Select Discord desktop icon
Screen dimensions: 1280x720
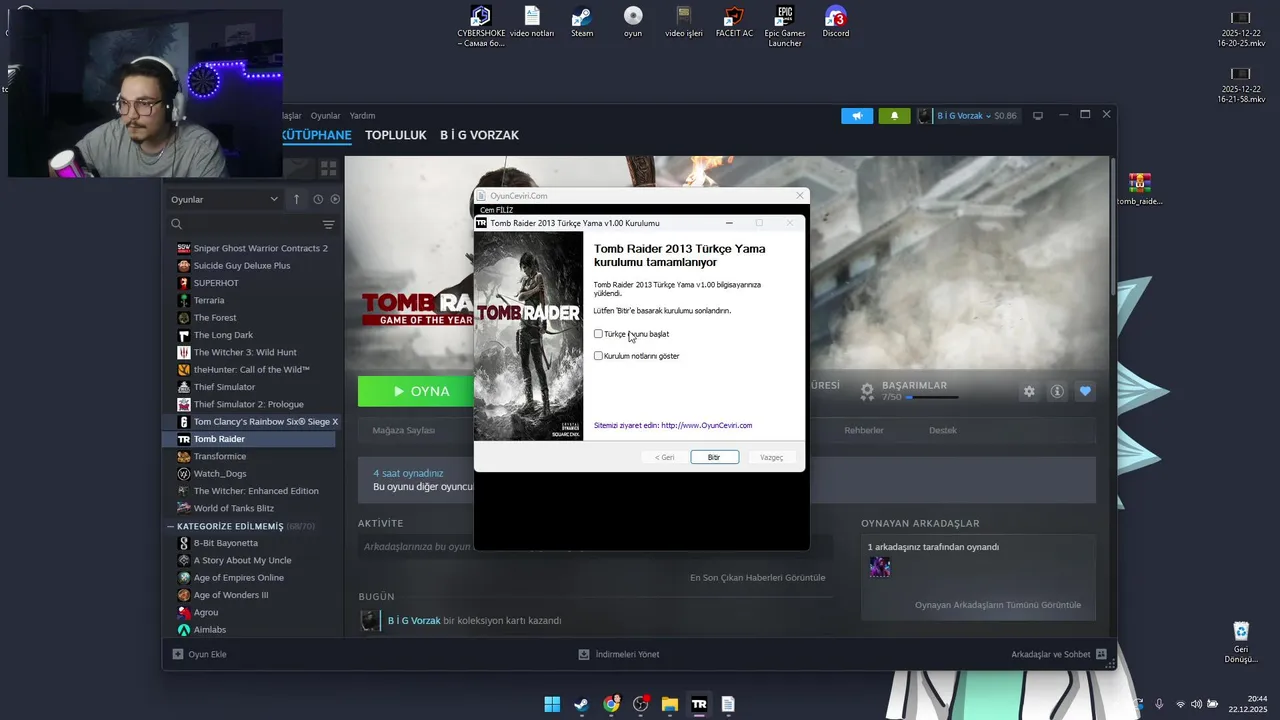click(836, 21)
